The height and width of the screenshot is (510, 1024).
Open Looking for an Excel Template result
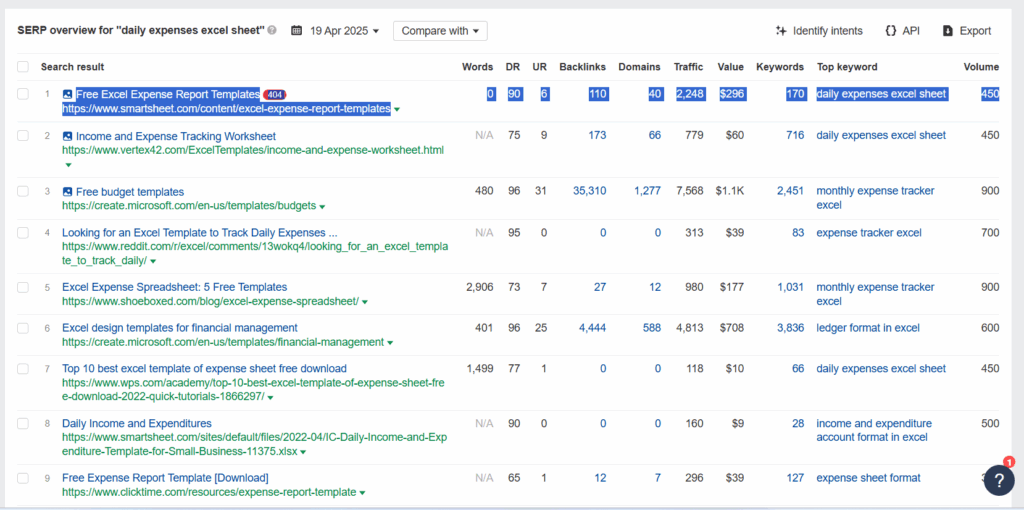pos(200,232)
